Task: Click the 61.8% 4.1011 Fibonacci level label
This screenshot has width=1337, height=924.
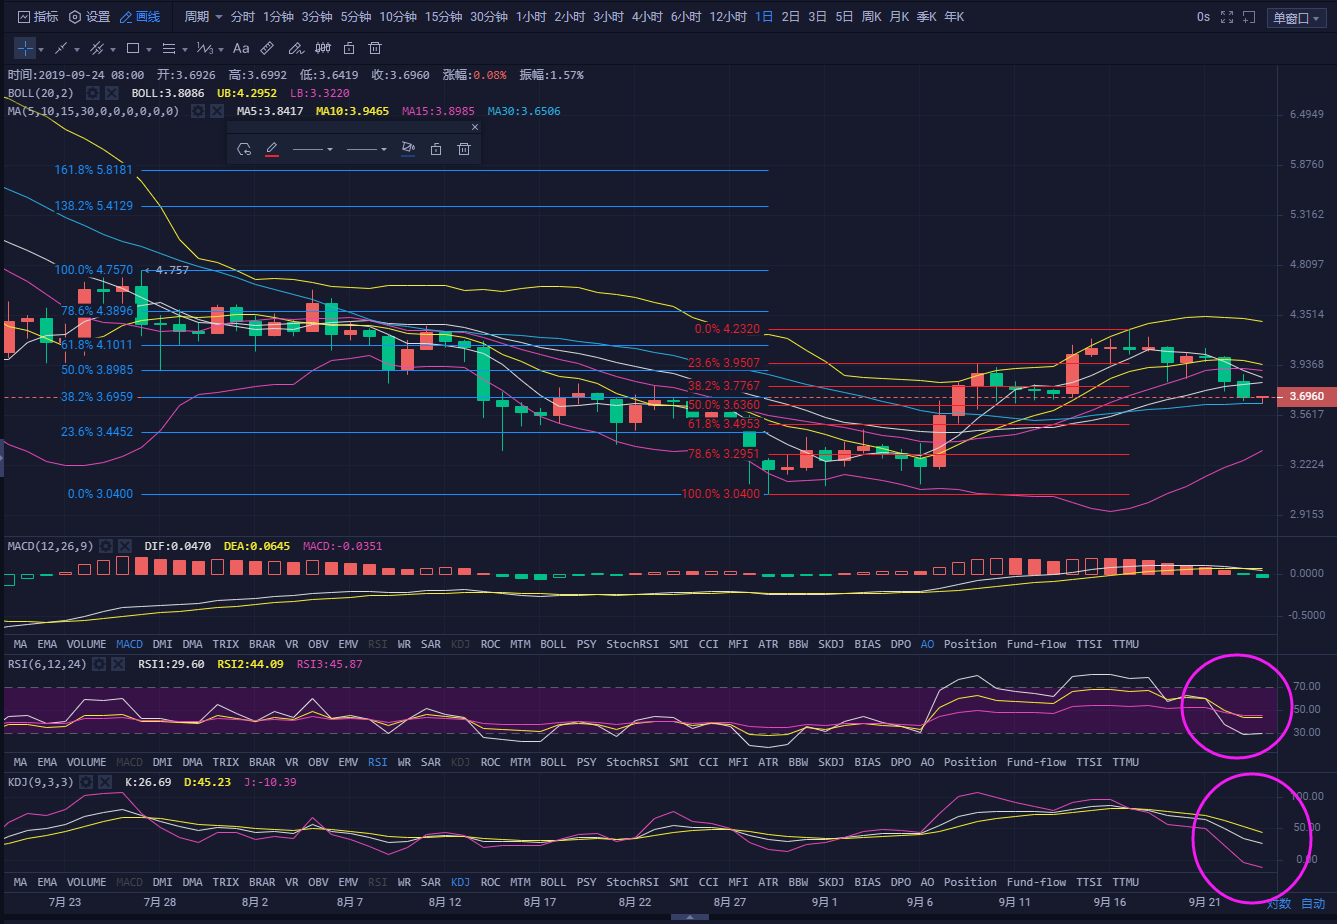Action: tap(98, 345)
